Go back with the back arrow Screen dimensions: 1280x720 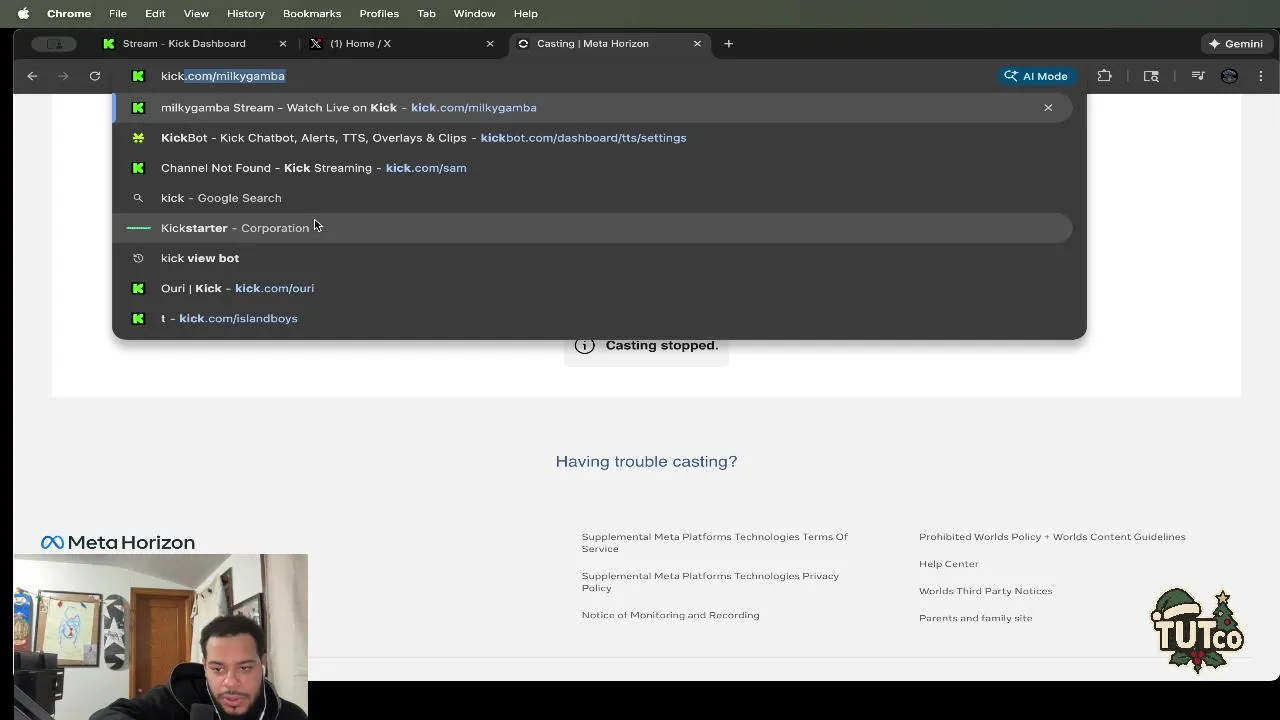[x=32, y=76]
